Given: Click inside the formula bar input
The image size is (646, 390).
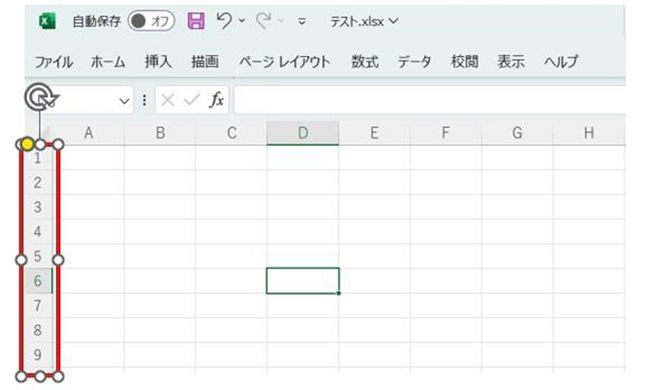Looking at the screenshot, I should [430, 100].
